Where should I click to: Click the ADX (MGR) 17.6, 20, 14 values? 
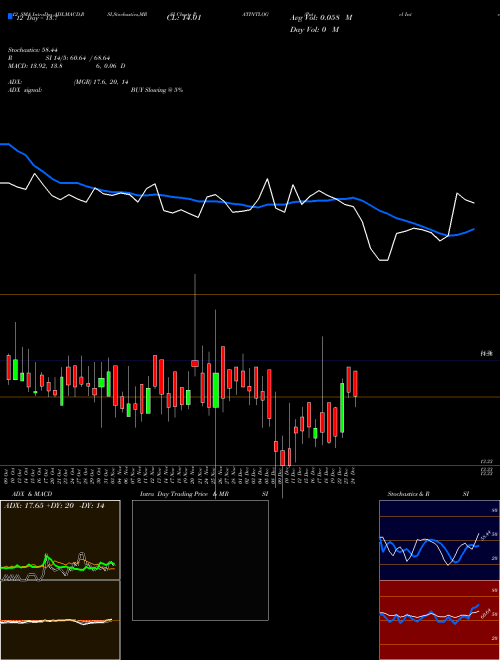coord(101,82)
